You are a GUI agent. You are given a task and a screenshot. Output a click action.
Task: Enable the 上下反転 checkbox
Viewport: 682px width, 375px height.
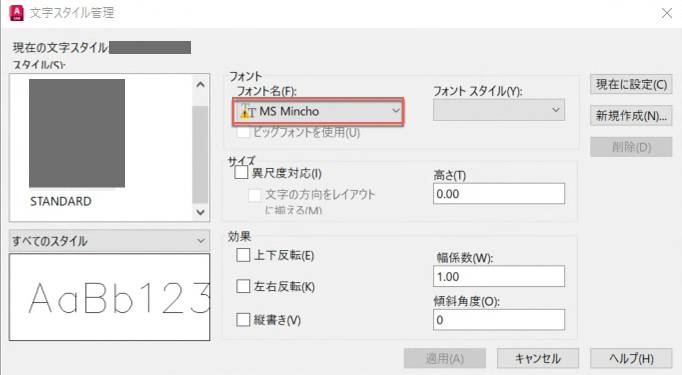point(243,255)
